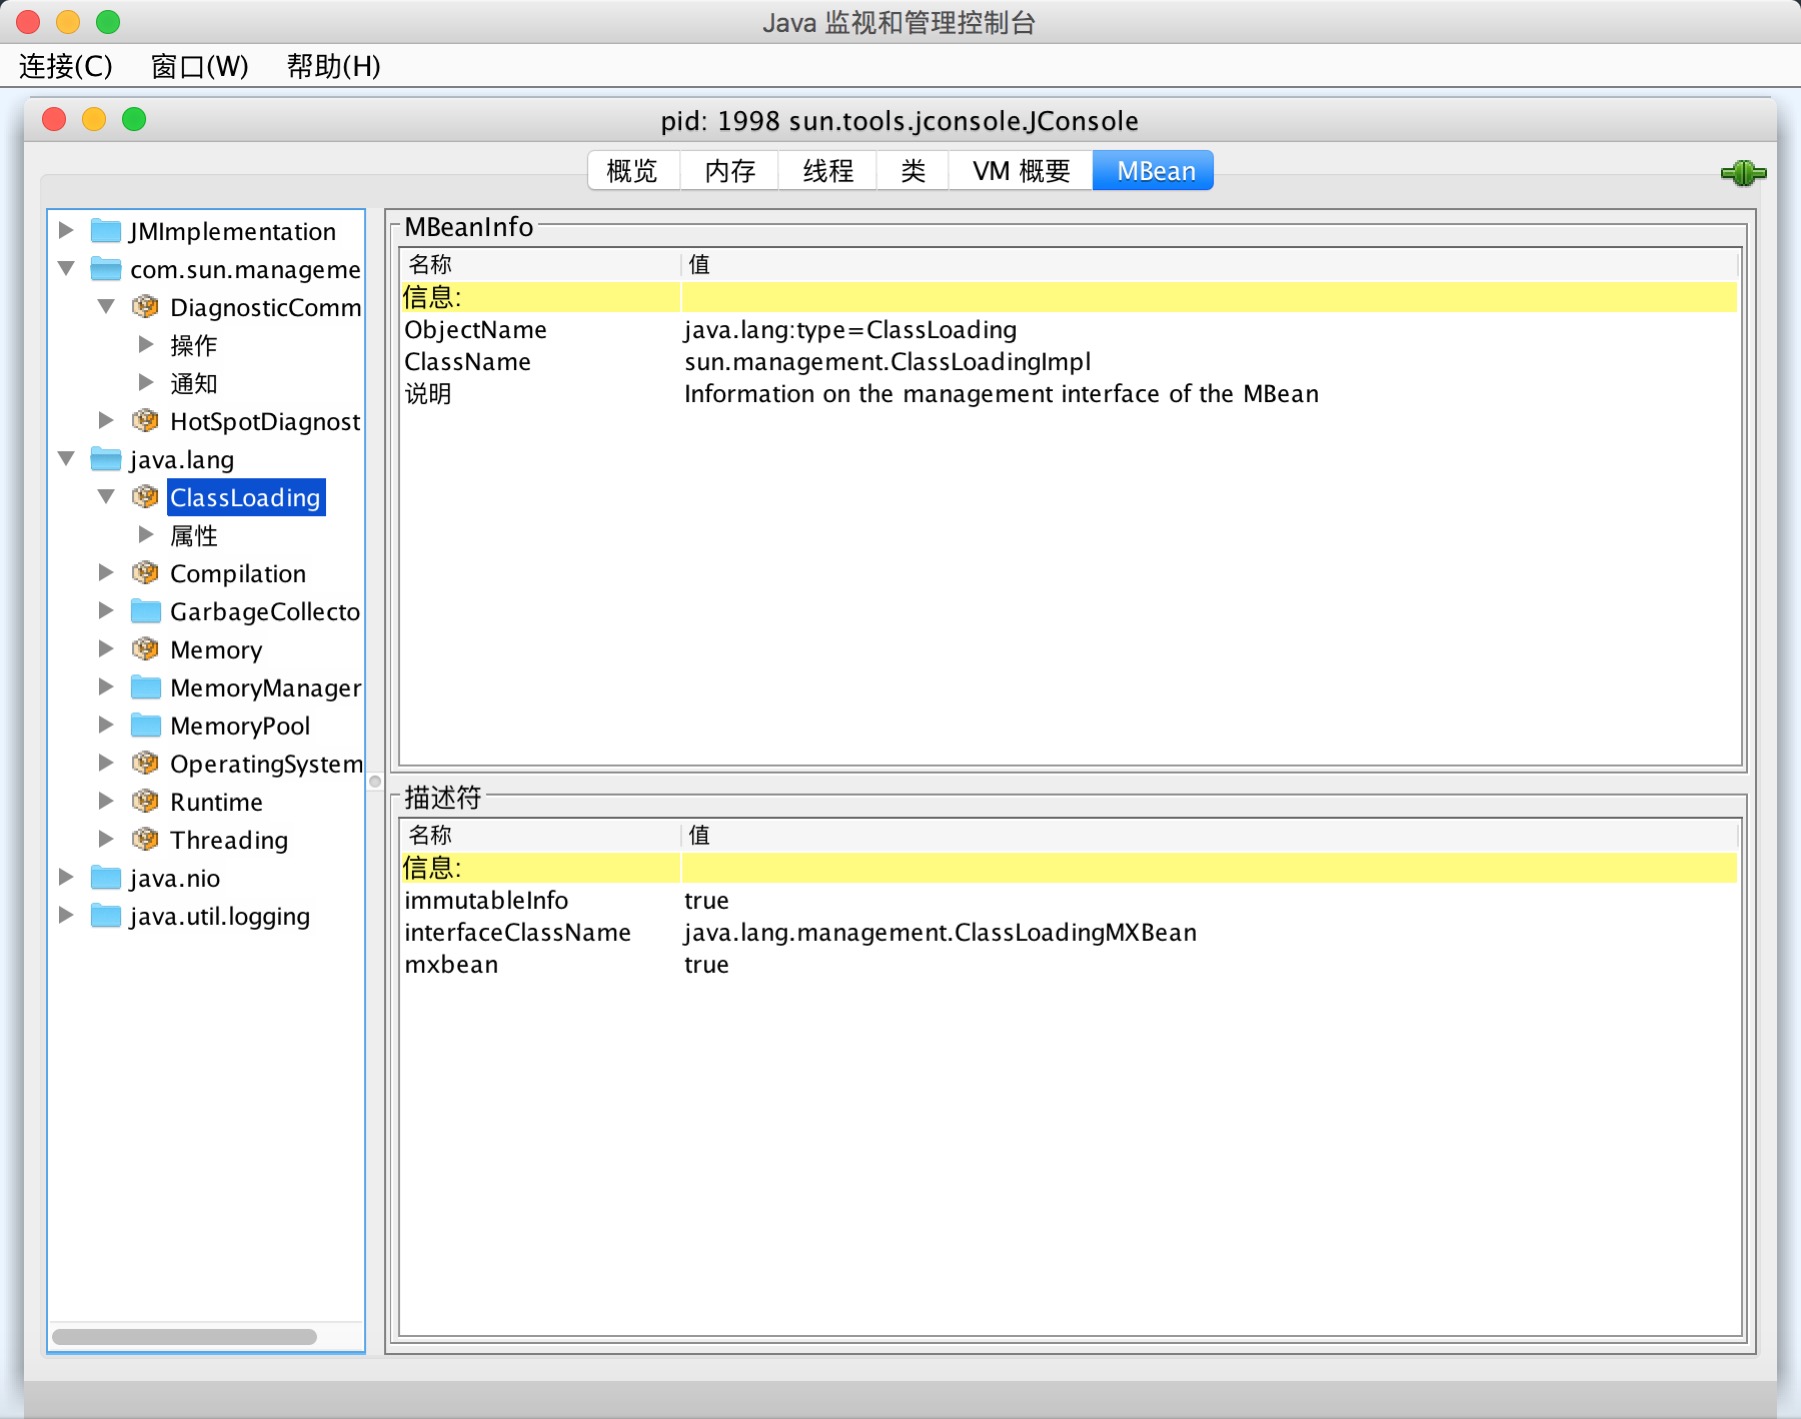Switch to the 内存 tab
1801x1419 pixels.
729,171
